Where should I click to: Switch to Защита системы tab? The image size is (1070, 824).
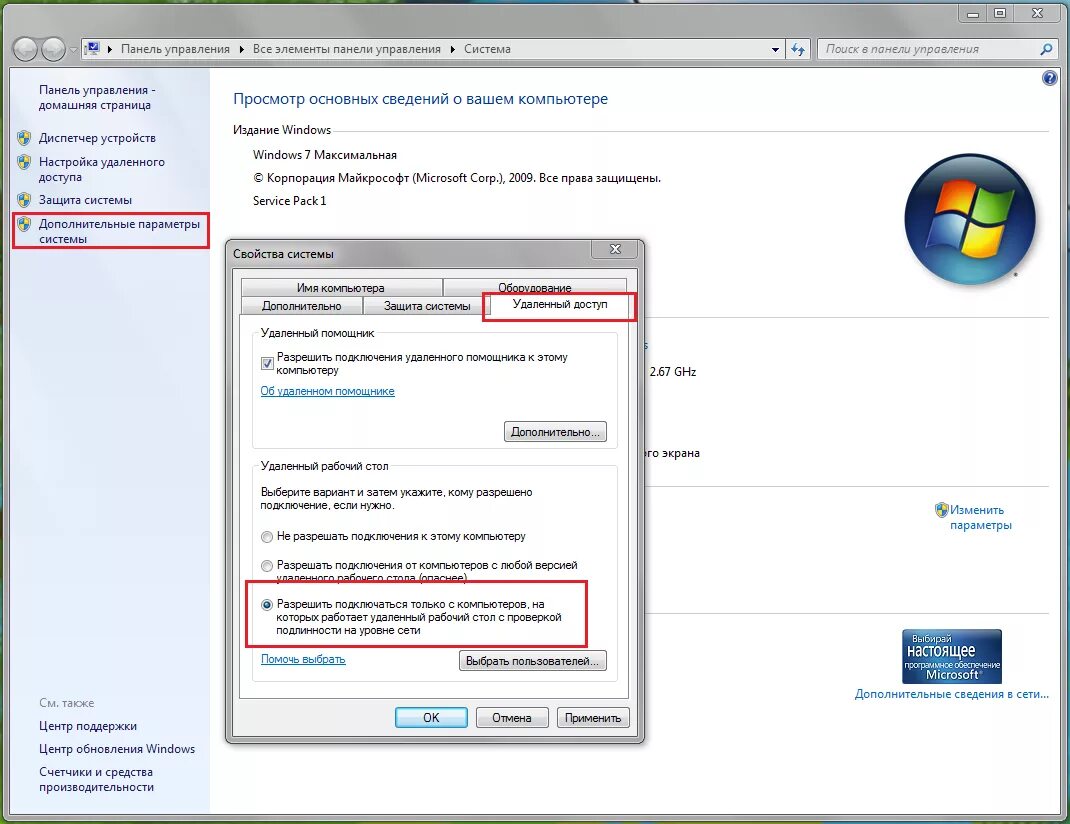(427, 306)
